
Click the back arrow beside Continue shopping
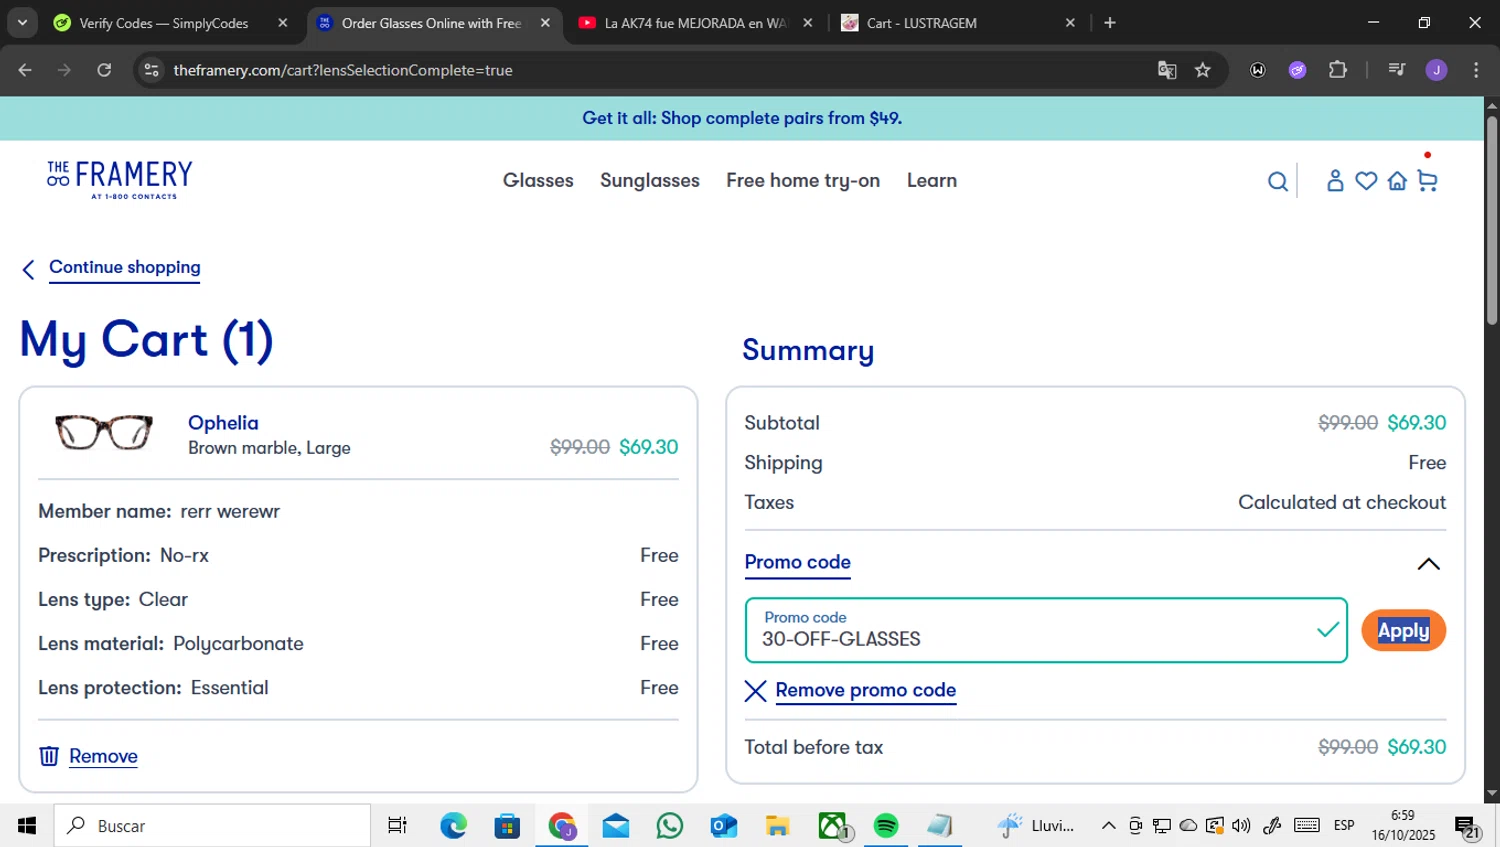coord(28,269)
